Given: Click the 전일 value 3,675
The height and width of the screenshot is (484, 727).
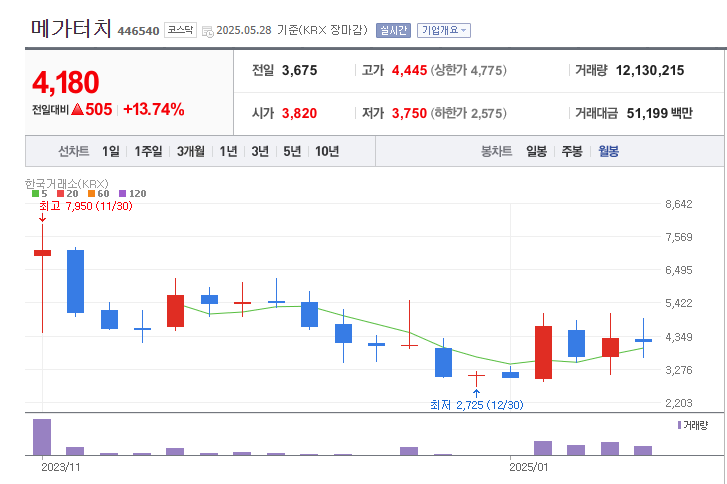Looking at the screenshot, I should pos(300,70).
